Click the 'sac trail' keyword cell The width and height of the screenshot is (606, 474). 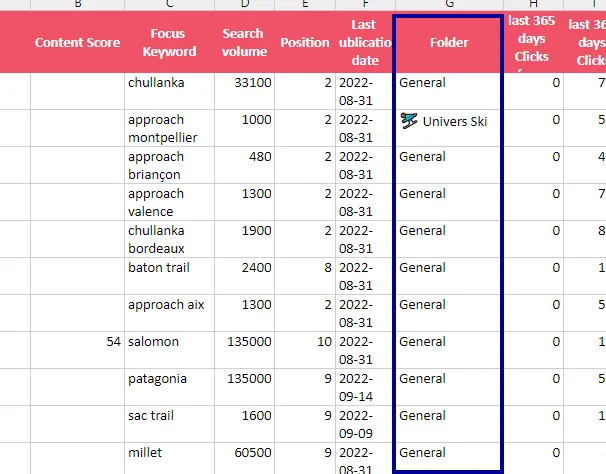click(170, 424)
